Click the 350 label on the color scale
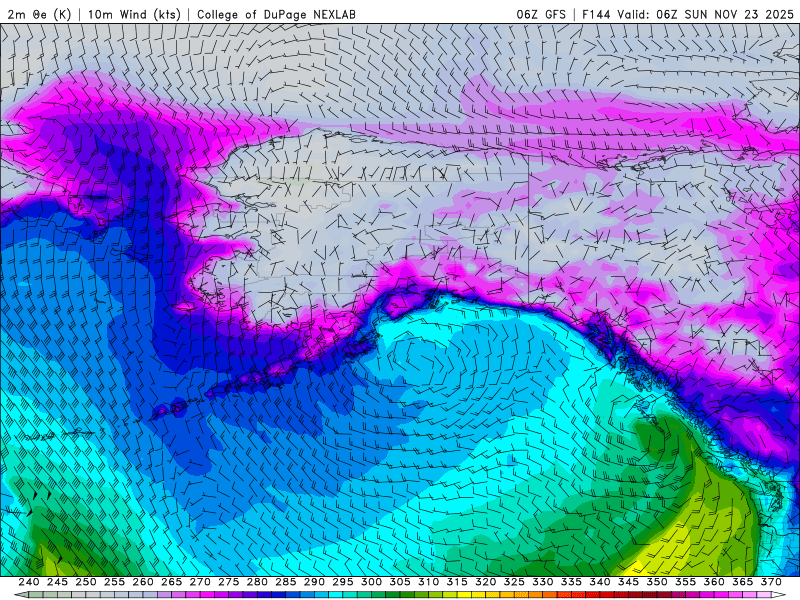The width and height of the screenshot is (800, 600). coord(657,582)
